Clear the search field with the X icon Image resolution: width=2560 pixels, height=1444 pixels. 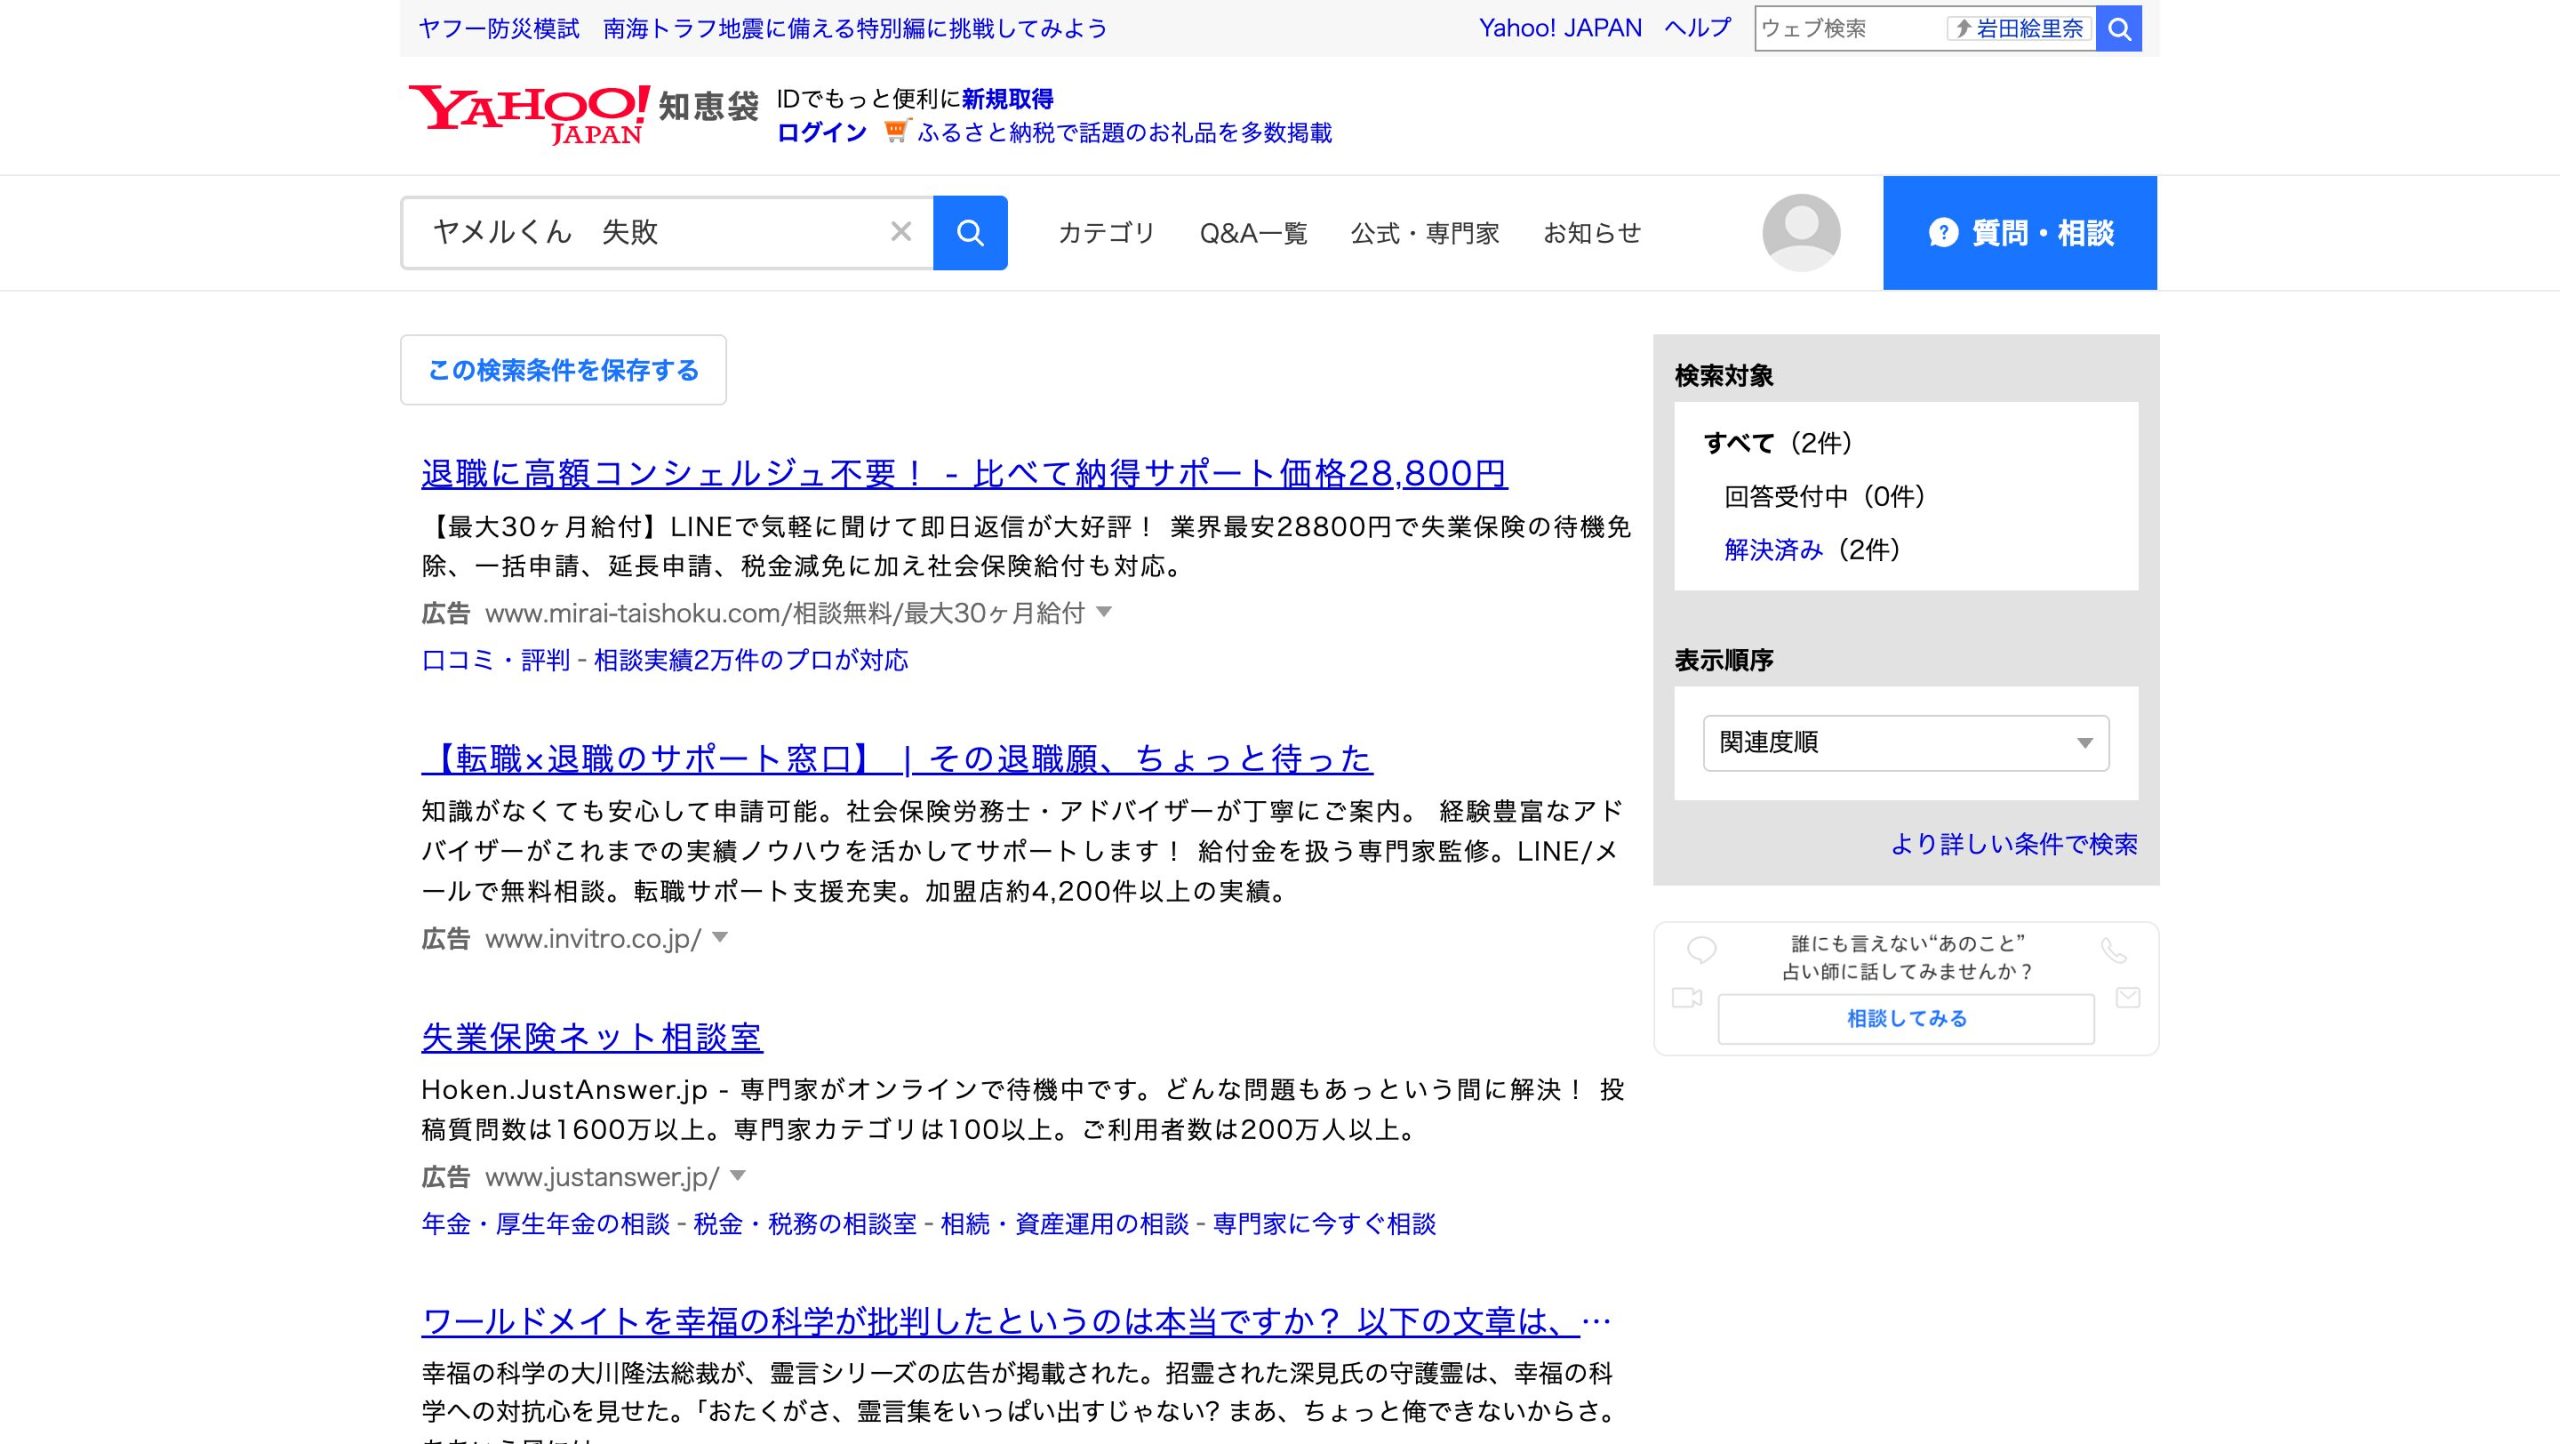pyautogui.click(x=901, y=232)
